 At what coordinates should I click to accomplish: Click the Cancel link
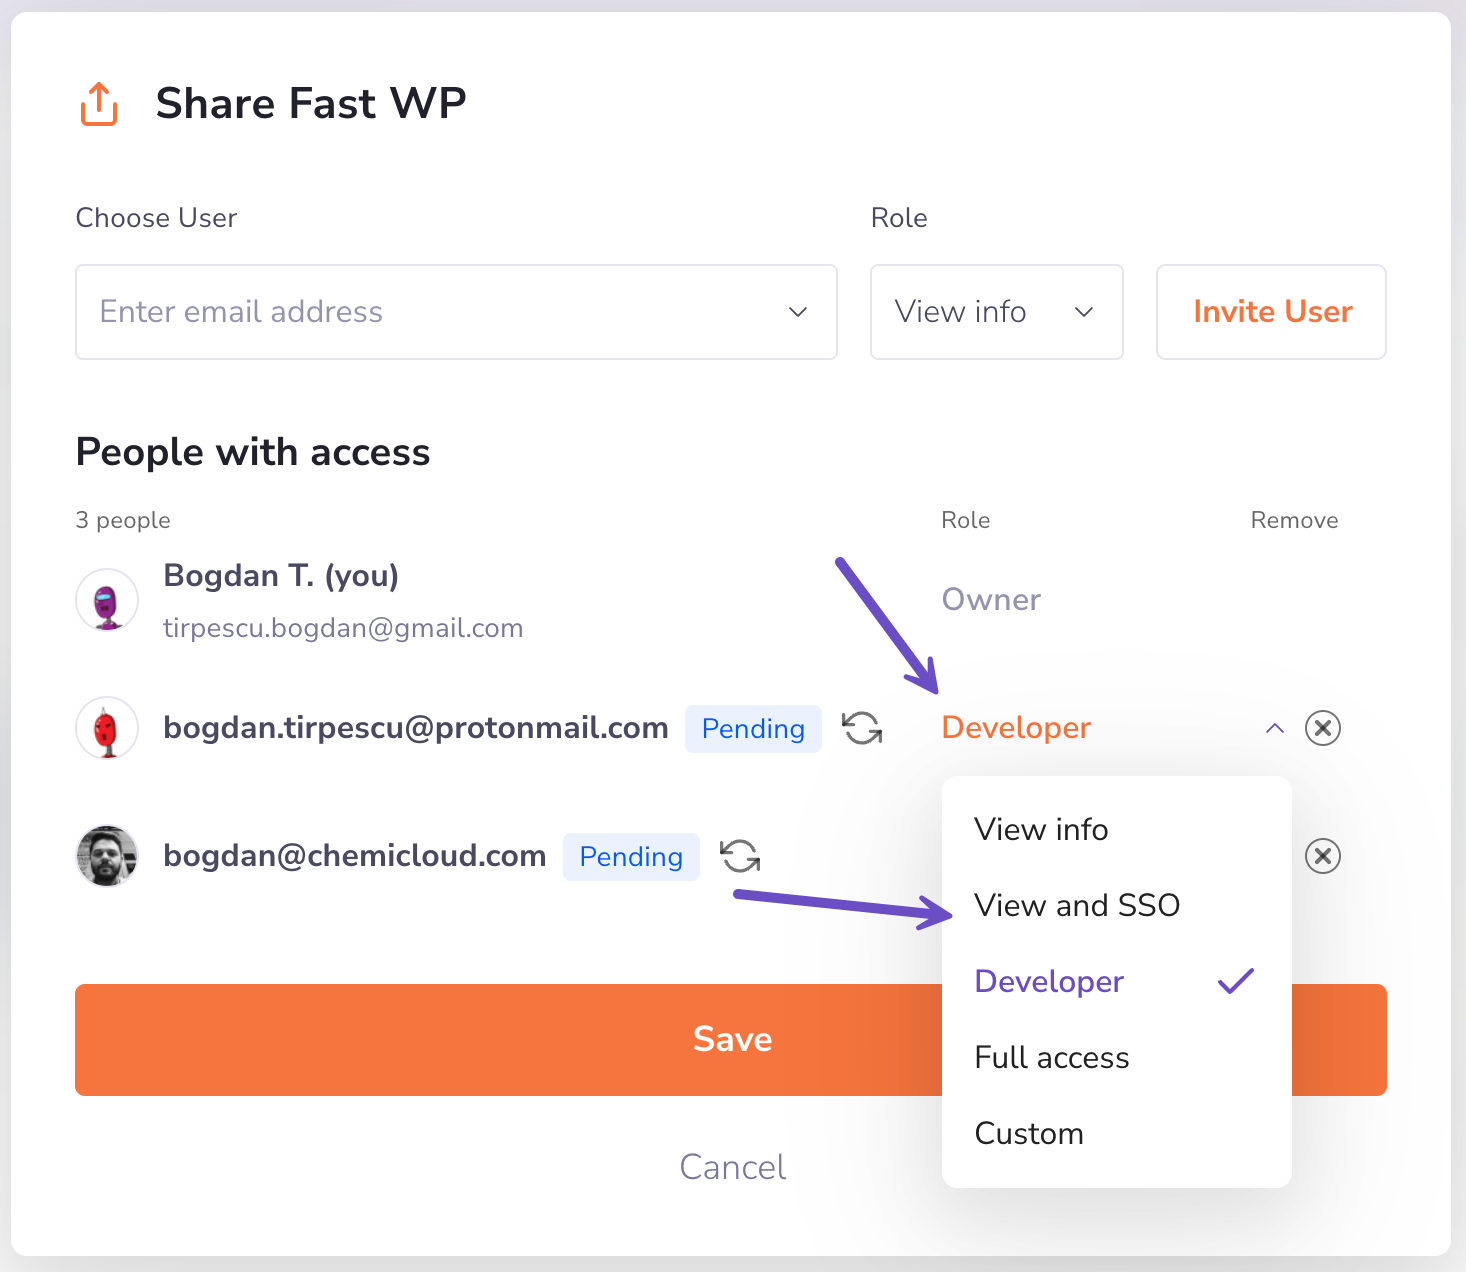click(x=732, y=1167)
